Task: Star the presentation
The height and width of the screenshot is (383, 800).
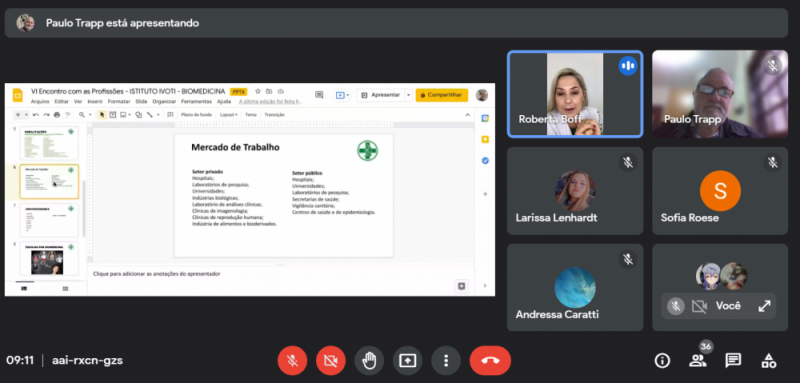Action: click(258, 92)
